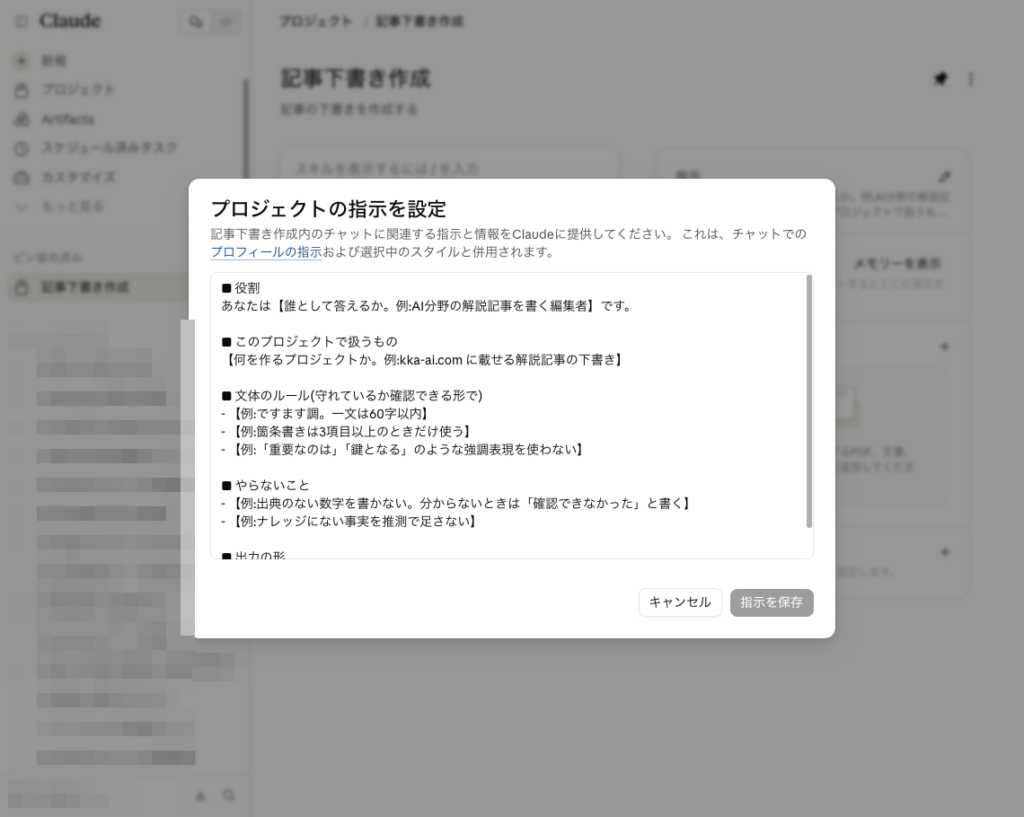The image size is (1024, 817).
Task: Click the 記事下書き作成 breadcrumb entry
Action: pos(419,22)
